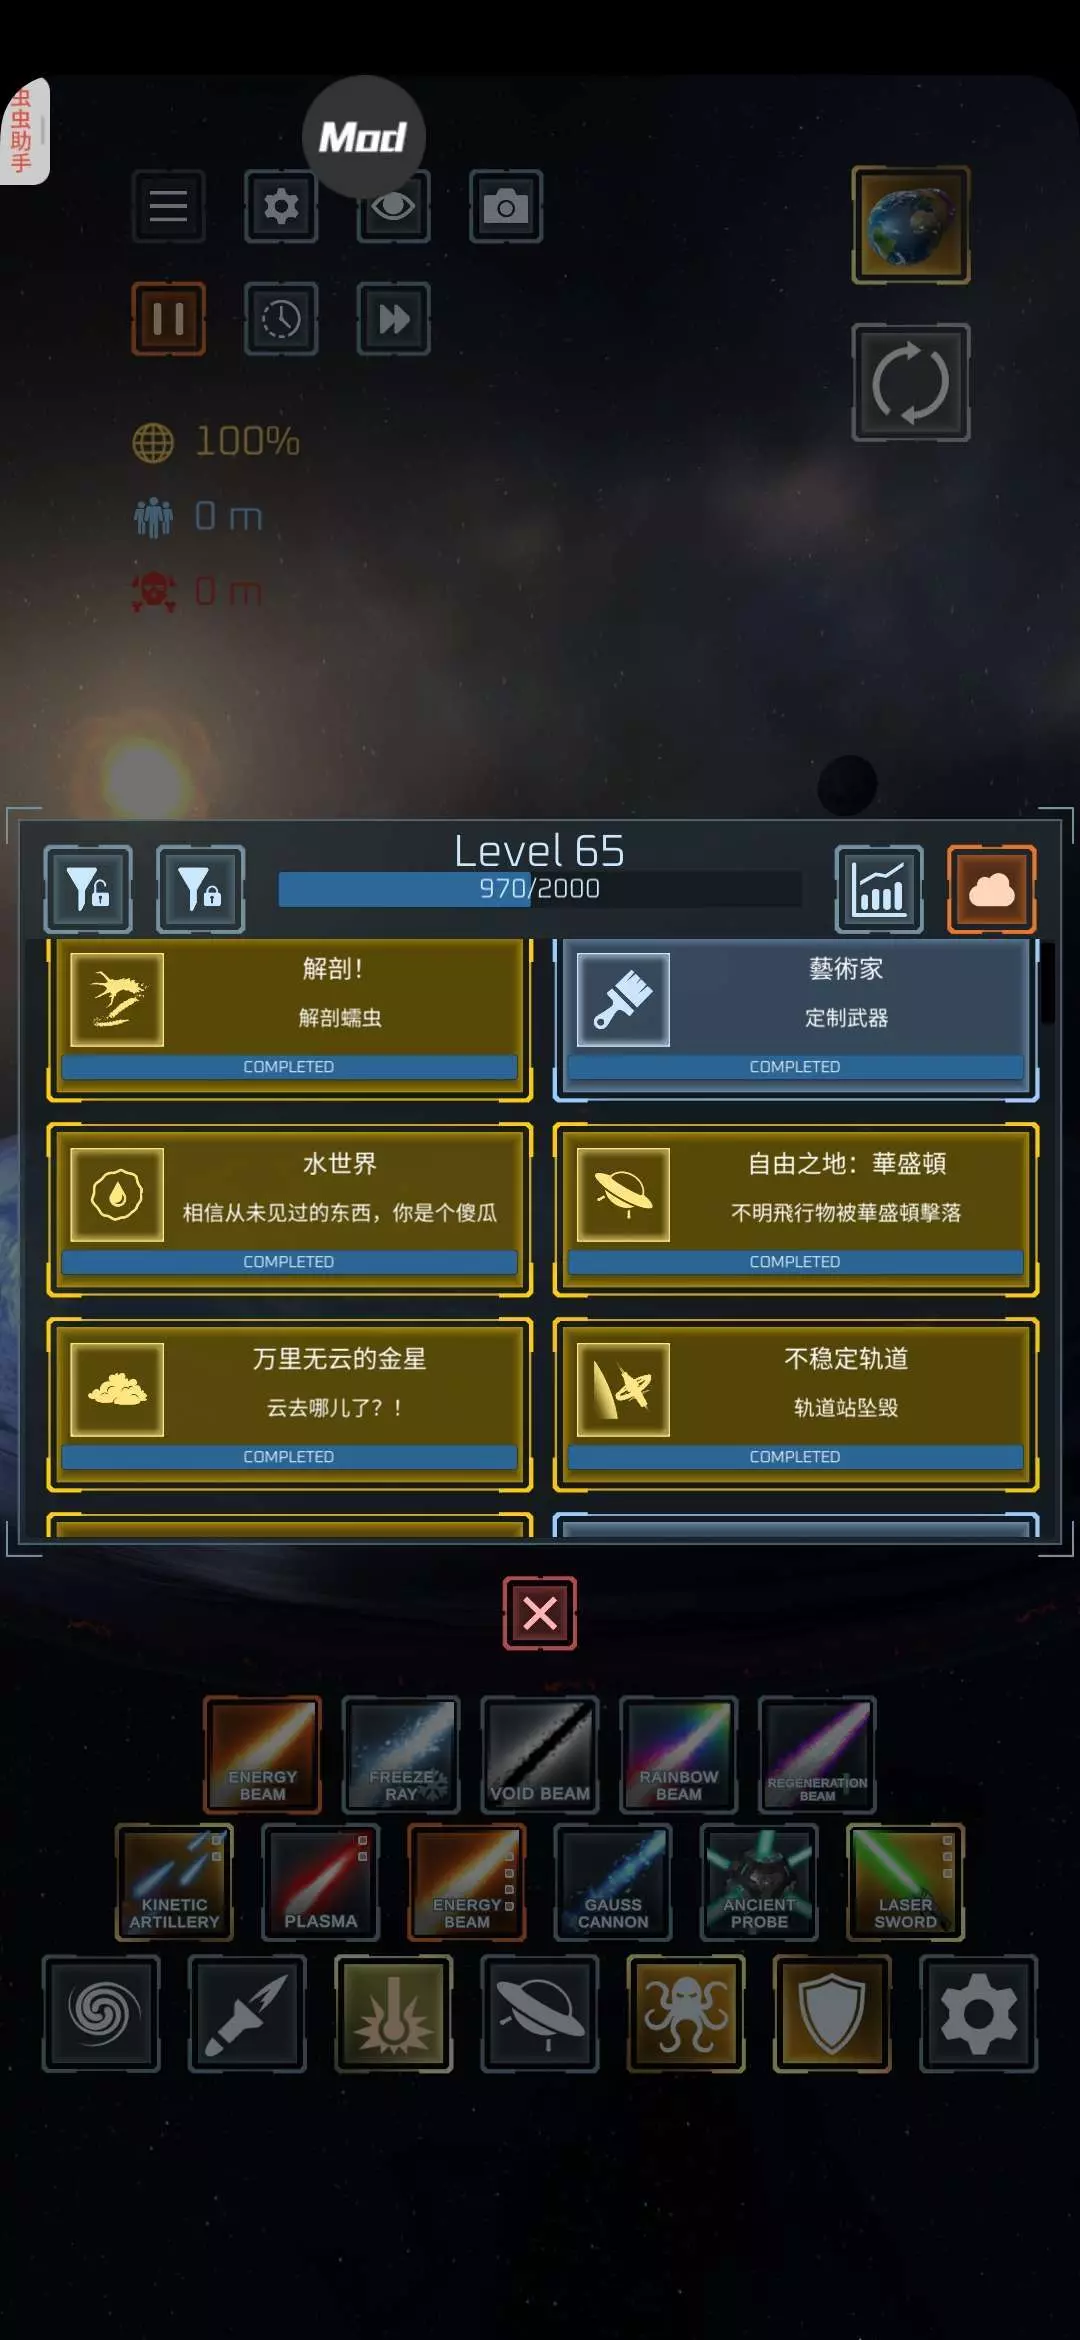1080x2340 pixels.
Task: Choose the Void Beam weapon
Action: (540, 1754)
